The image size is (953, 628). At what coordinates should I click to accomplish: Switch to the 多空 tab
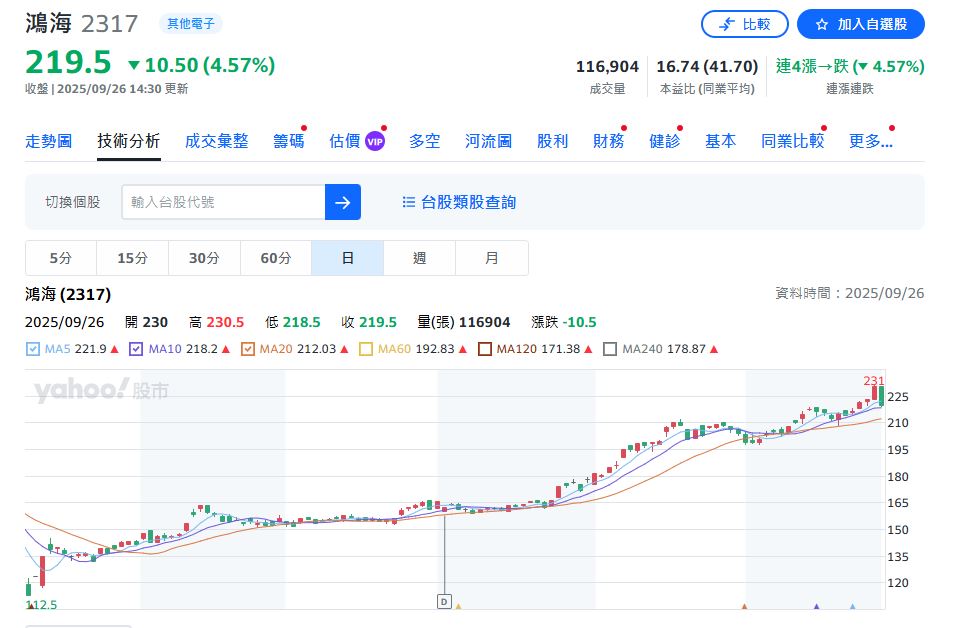pos(424,141)
